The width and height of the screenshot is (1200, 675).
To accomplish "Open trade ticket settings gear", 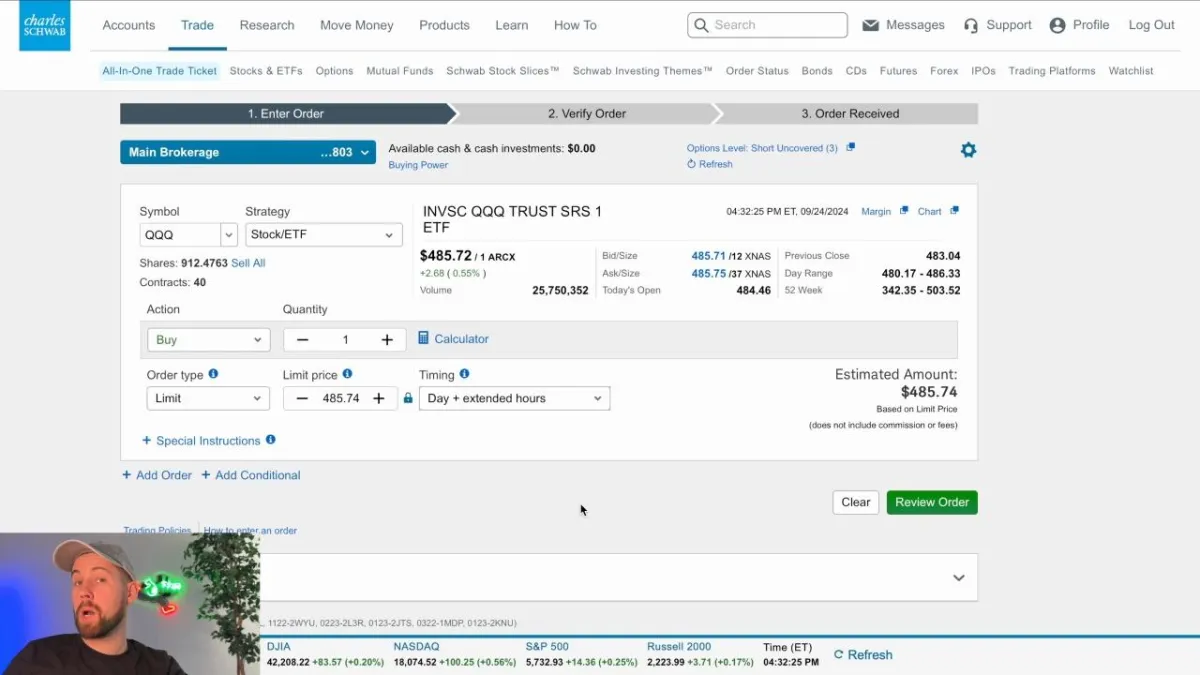I will click(x=968, y=150).
